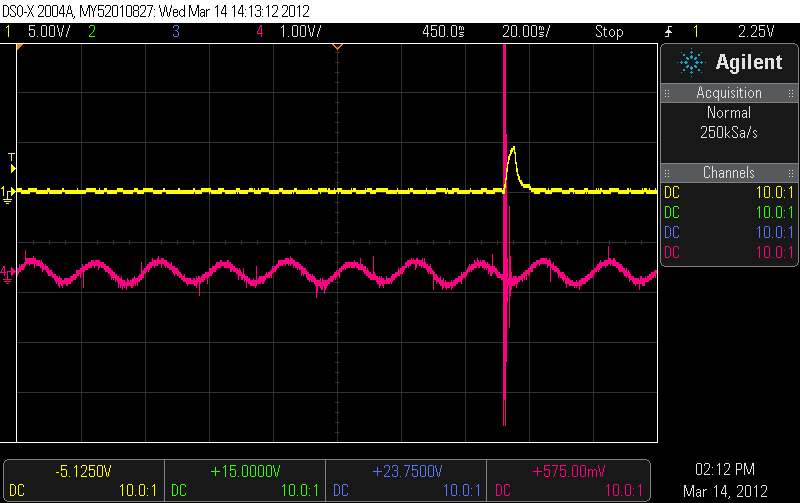The height and width of the screenshot is (503, 800).
Task: Open the Channels panel header
Action: tap(729, 173)
